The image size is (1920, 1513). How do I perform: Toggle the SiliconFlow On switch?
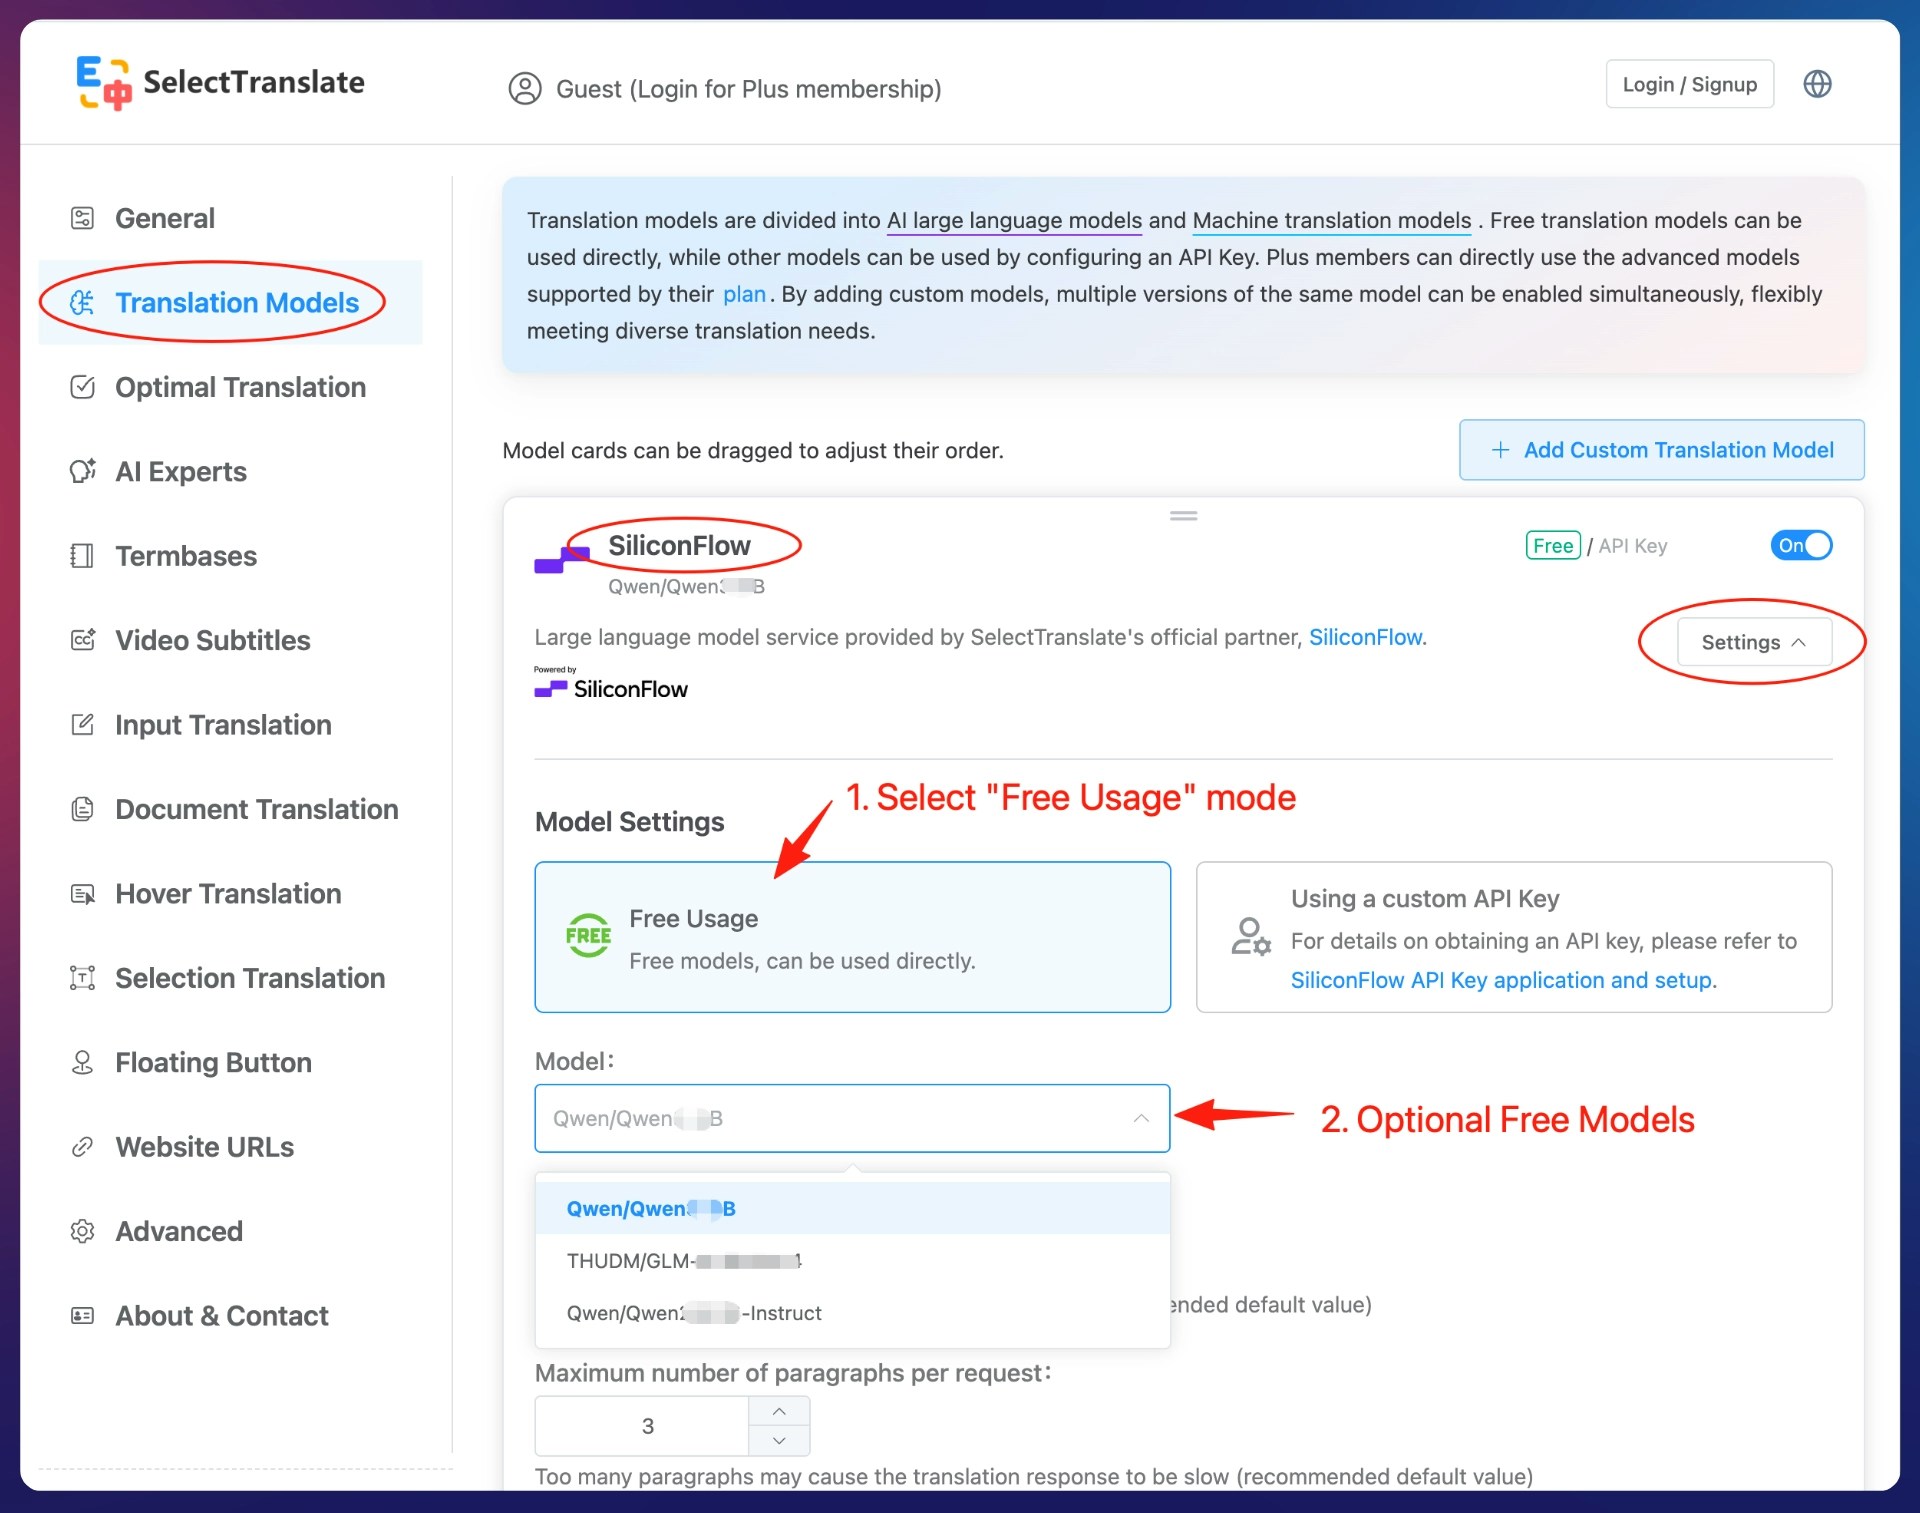pos(1800,545)
